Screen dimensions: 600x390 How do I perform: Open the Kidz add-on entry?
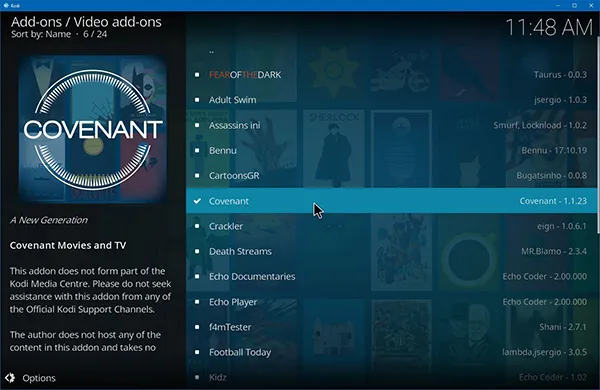click(x=391, y=377)
